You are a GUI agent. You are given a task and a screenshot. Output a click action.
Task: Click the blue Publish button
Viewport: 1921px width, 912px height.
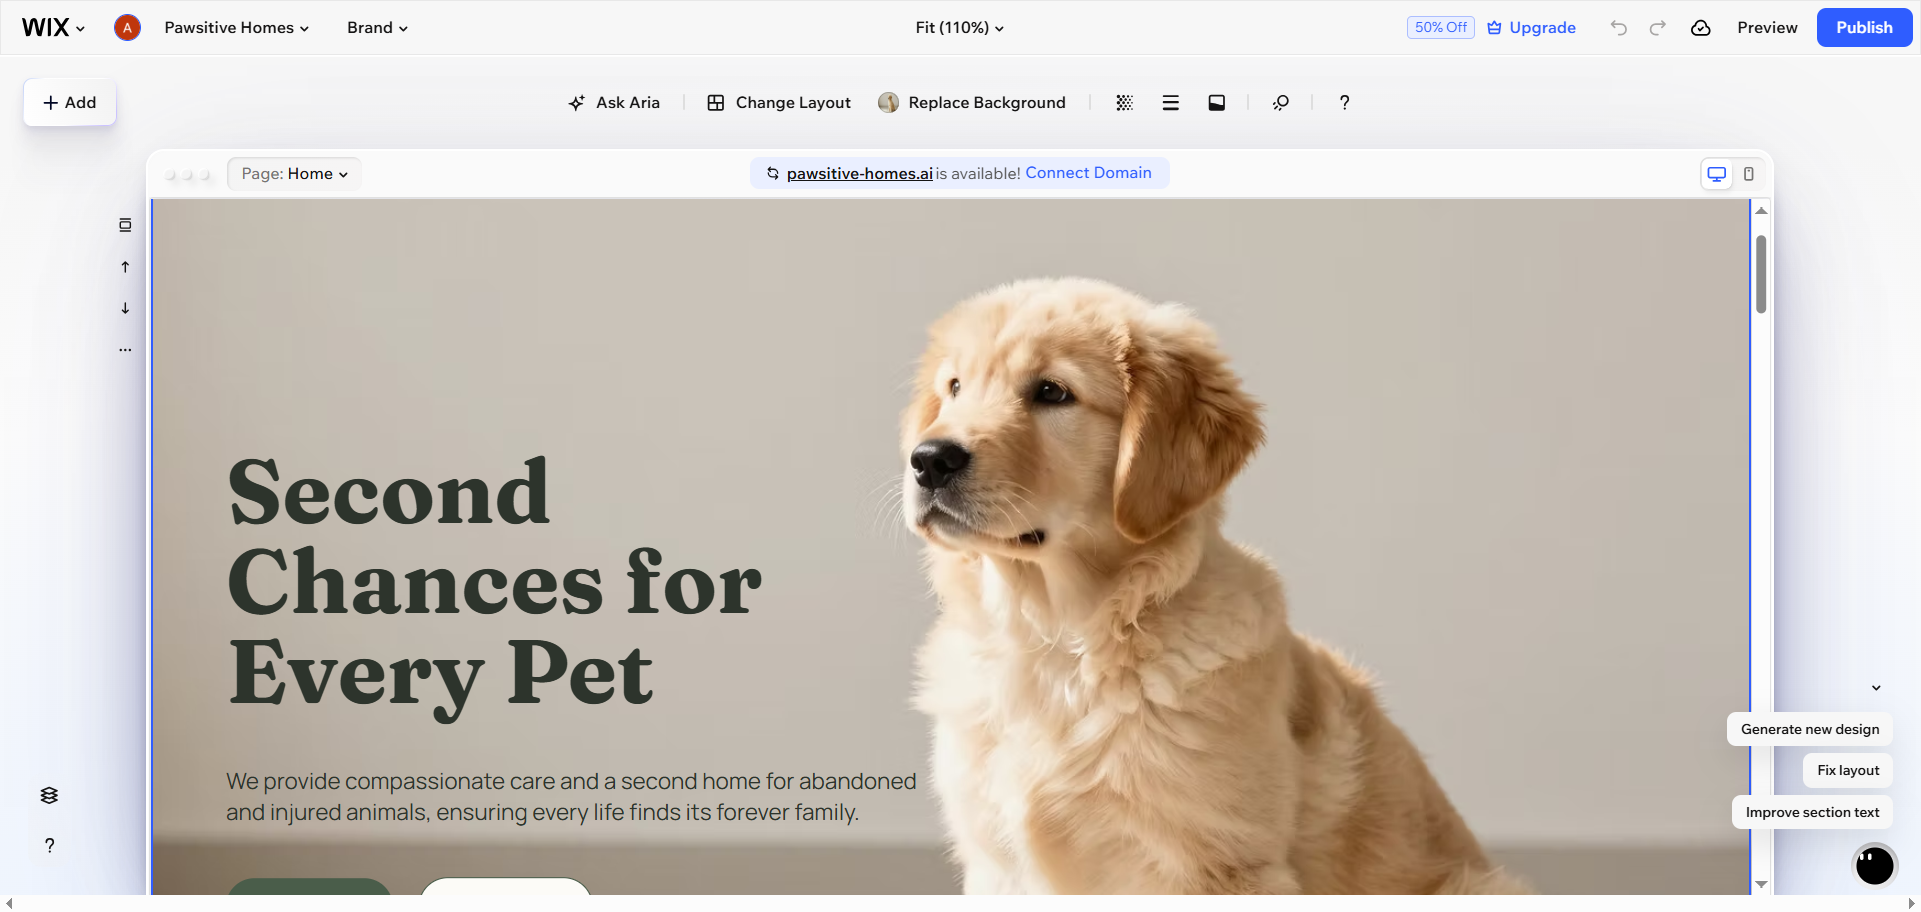[x=1864, y=27]
